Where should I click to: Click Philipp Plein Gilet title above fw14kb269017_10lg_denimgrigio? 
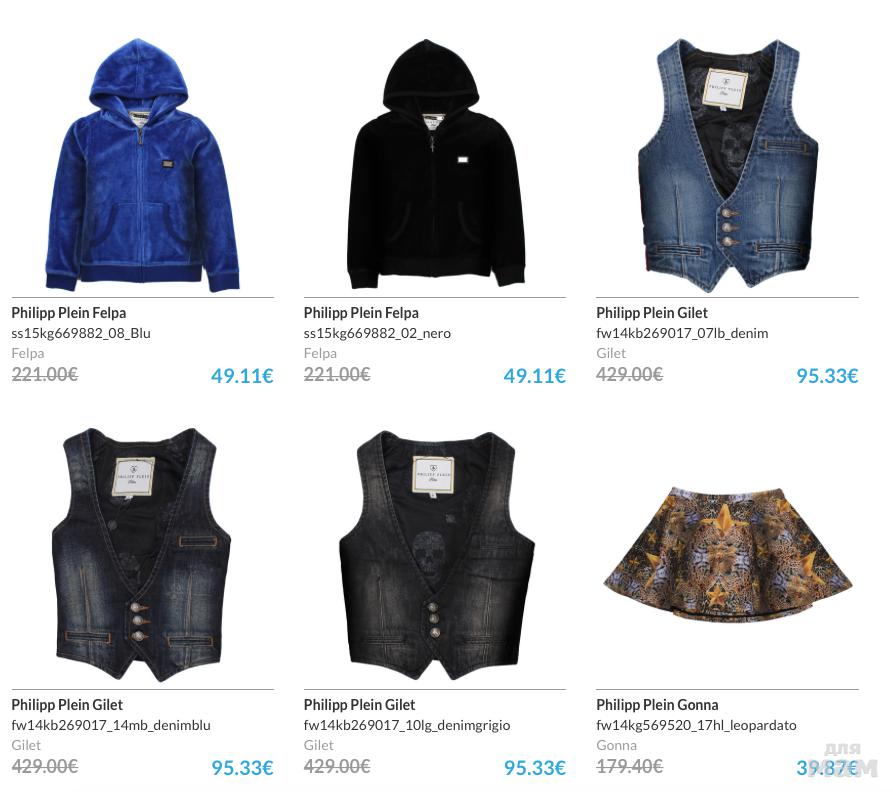click(359, 704)
